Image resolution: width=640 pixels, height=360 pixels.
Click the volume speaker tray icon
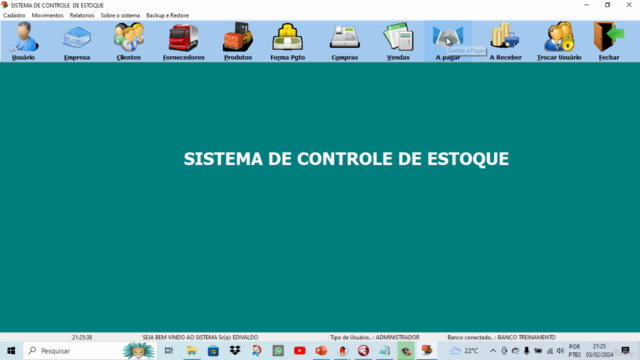point(560,351)
